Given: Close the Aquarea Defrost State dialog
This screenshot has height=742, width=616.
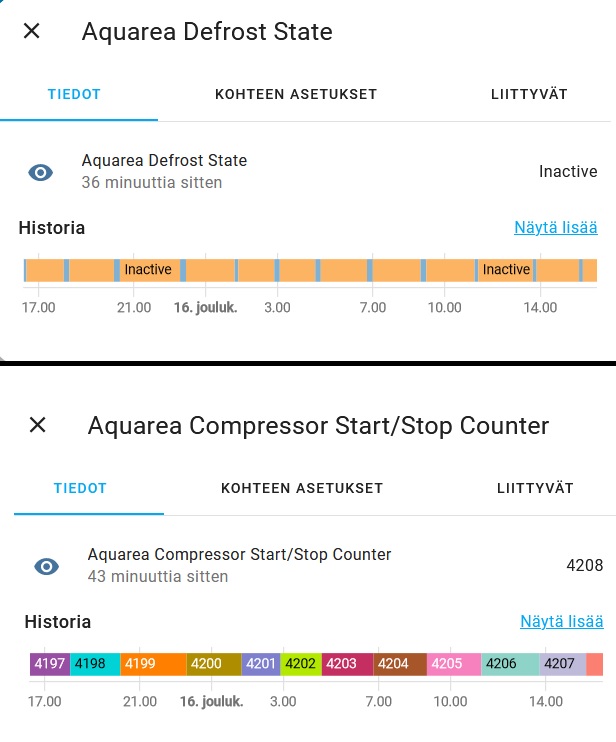Looking at the screenshot, I should [32, 31].
